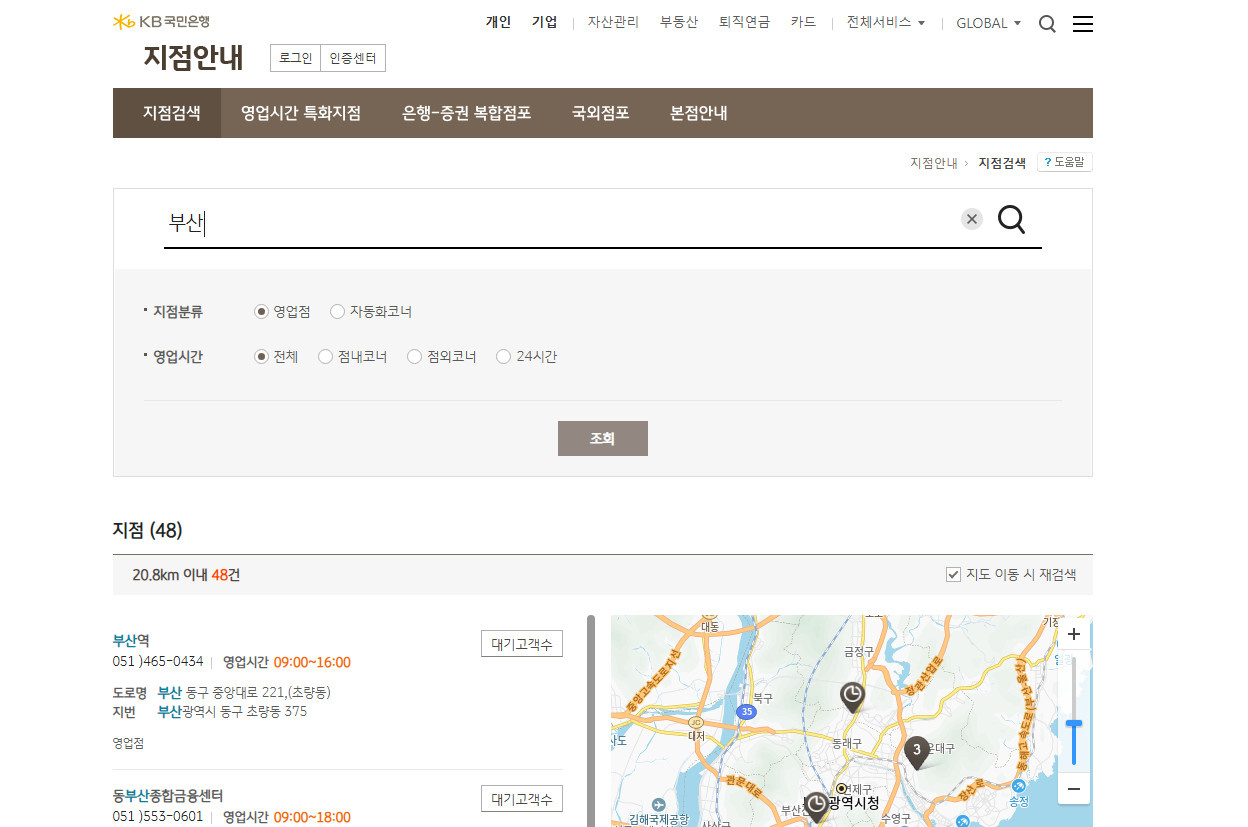Go to 기업 banking menu

tap(545, 22)
